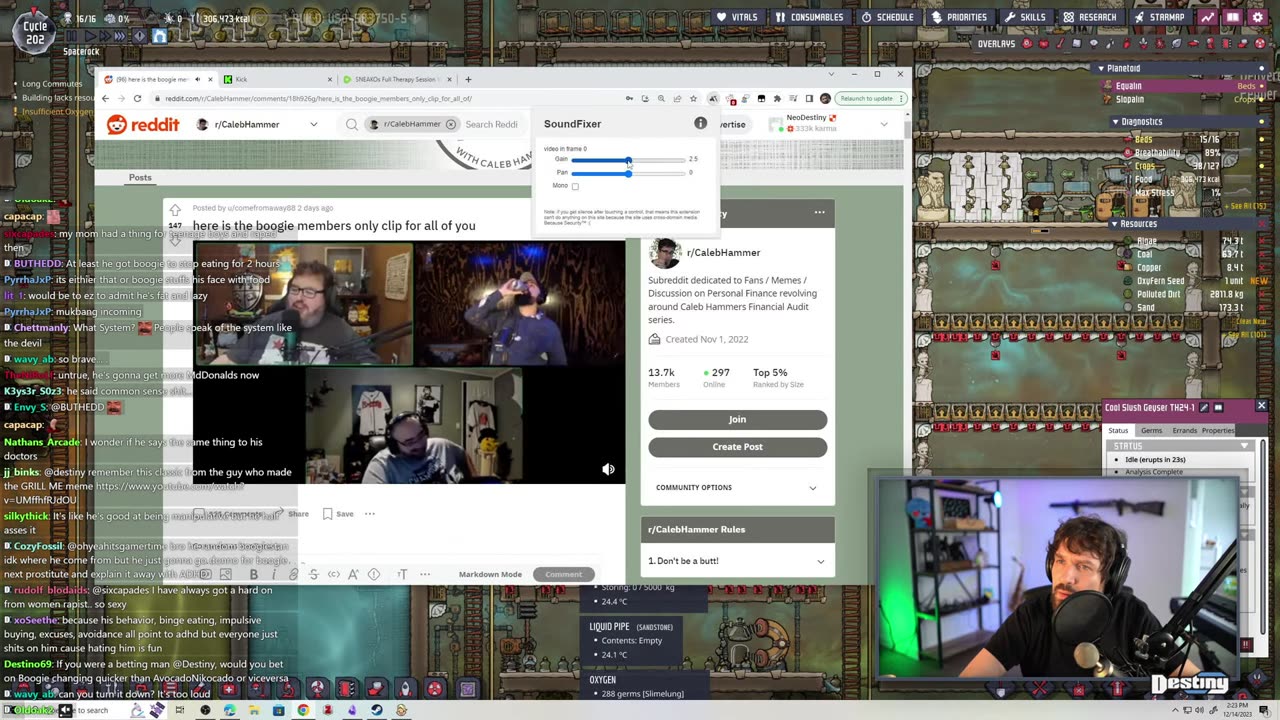Screen dimensions: 1280x720
Task: Toggle inline code in comment editor
Action: (x=334, y=574)
